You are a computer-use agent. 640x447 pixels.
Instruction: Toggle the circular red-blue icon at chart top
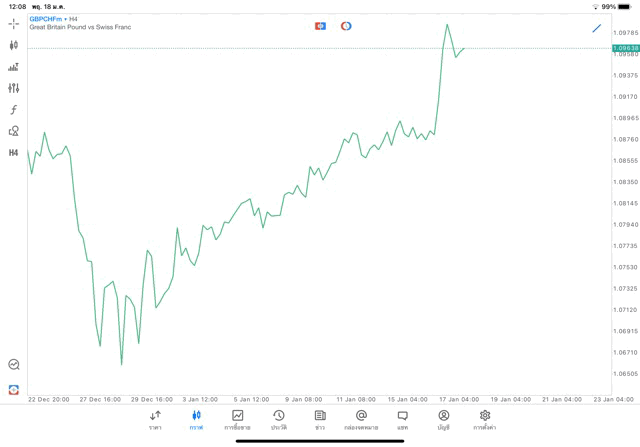346,26
